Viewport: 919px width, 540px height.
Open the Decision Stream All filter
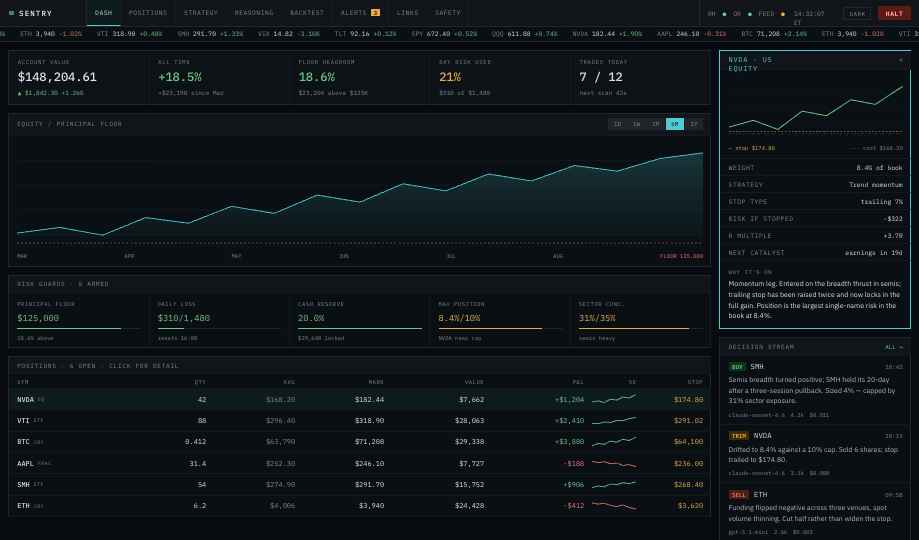(x=893, y=347)
